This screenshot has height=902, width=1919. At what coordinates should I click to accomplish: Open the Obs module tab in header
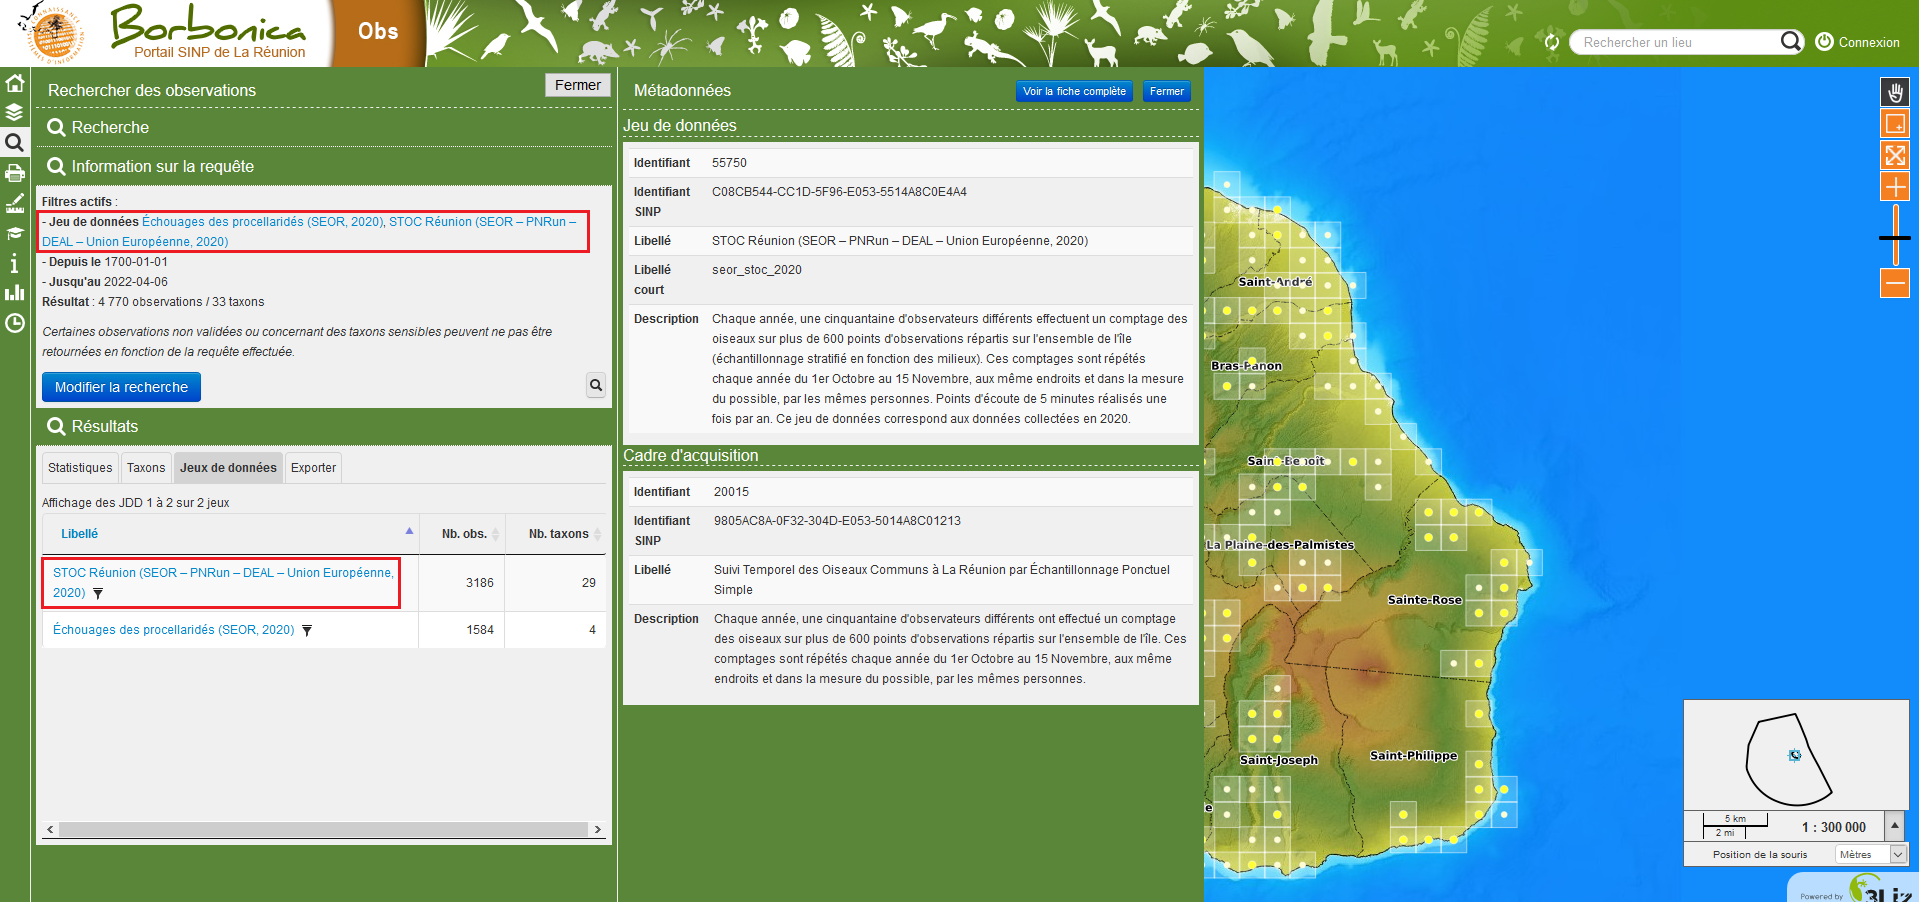click(x=378, y=32)
